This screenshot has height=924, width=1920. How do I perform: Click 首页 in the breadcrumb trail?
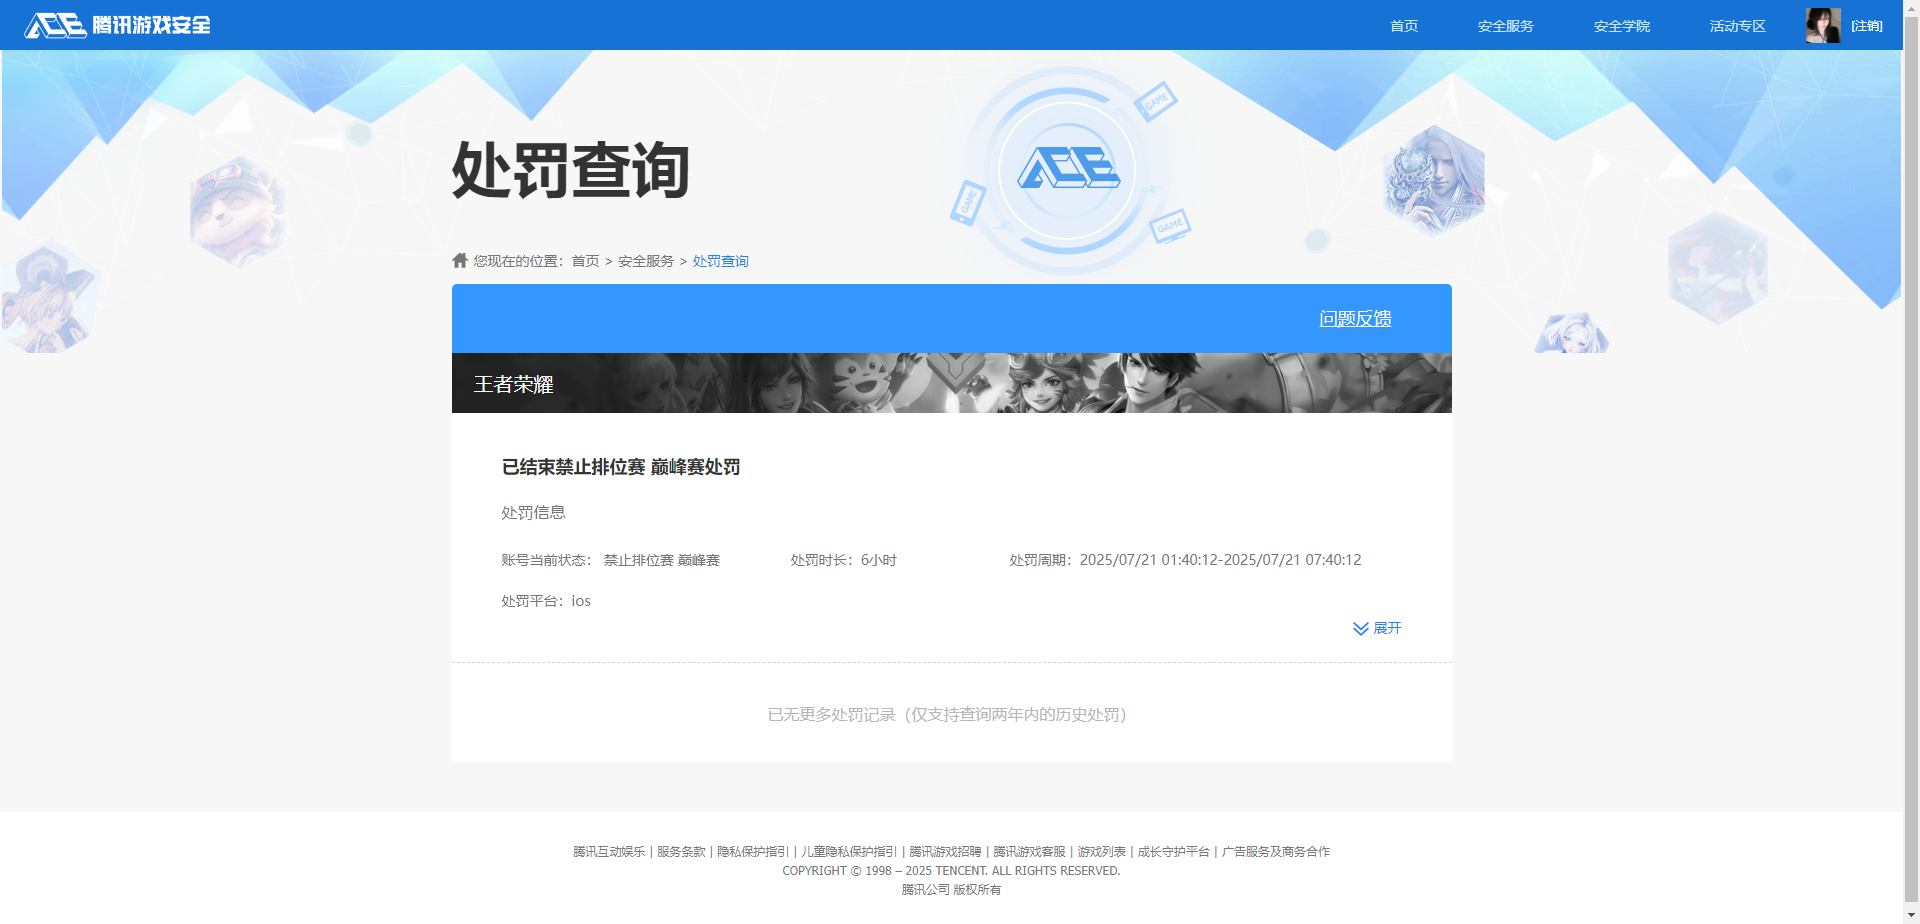tap(584, 260)
